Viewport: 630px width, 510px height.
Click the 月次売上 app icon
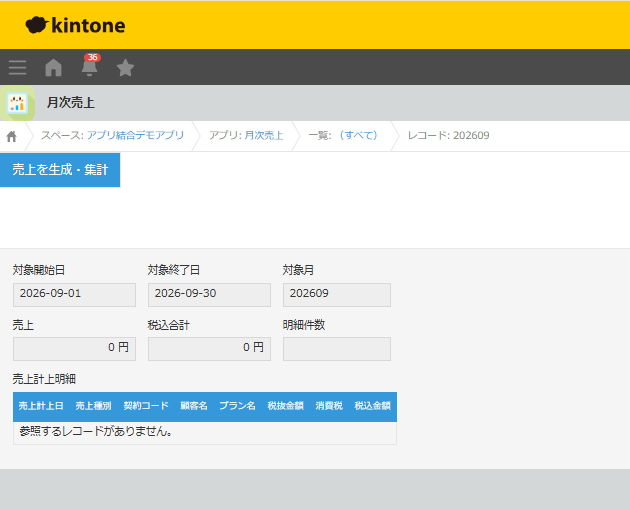(x=17, y=103)
